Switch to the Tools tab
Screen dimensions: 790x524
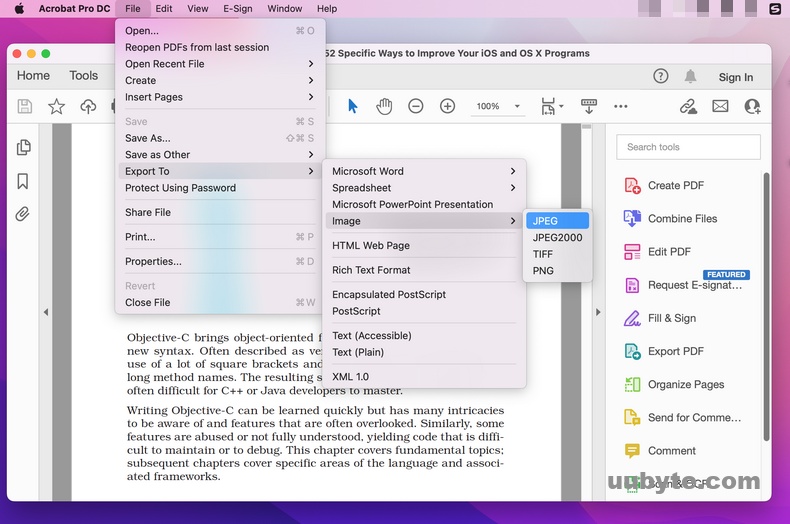[x=84, y=76]
